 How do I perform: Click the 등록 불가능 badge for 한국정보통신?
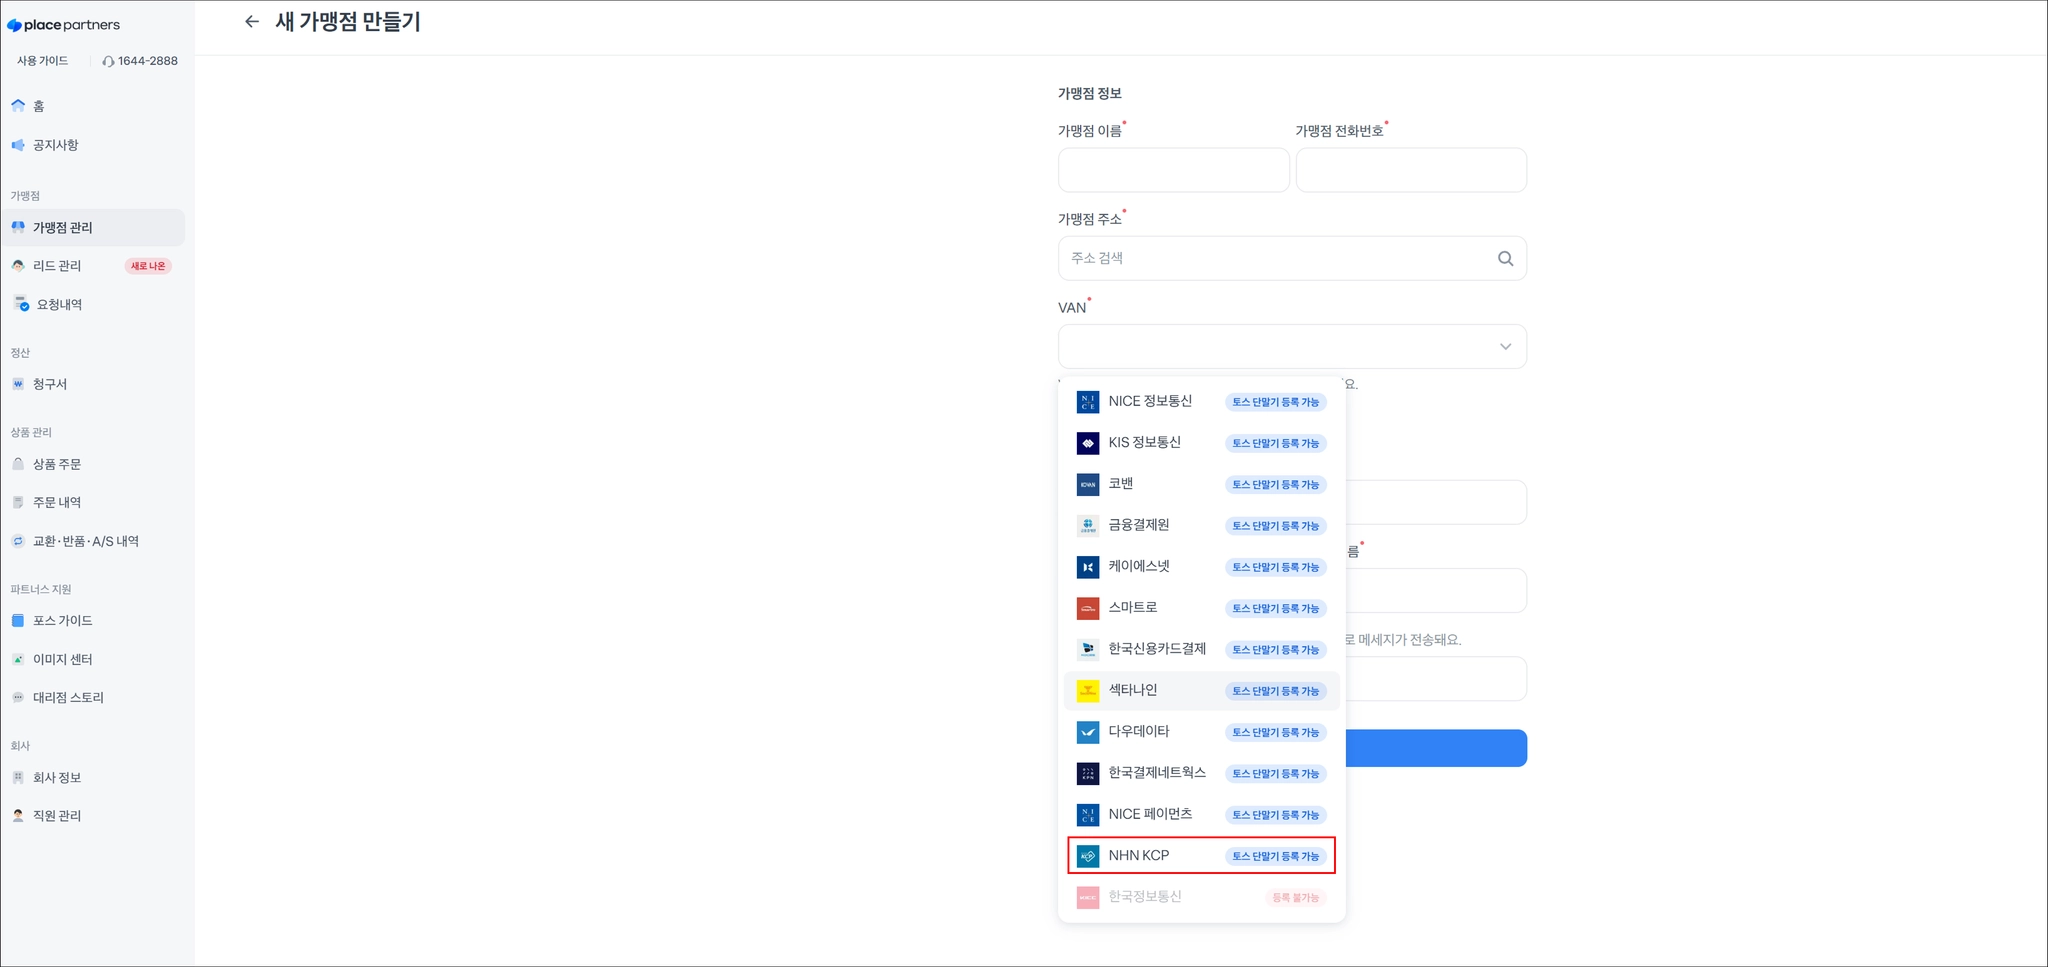point(1296,898)
